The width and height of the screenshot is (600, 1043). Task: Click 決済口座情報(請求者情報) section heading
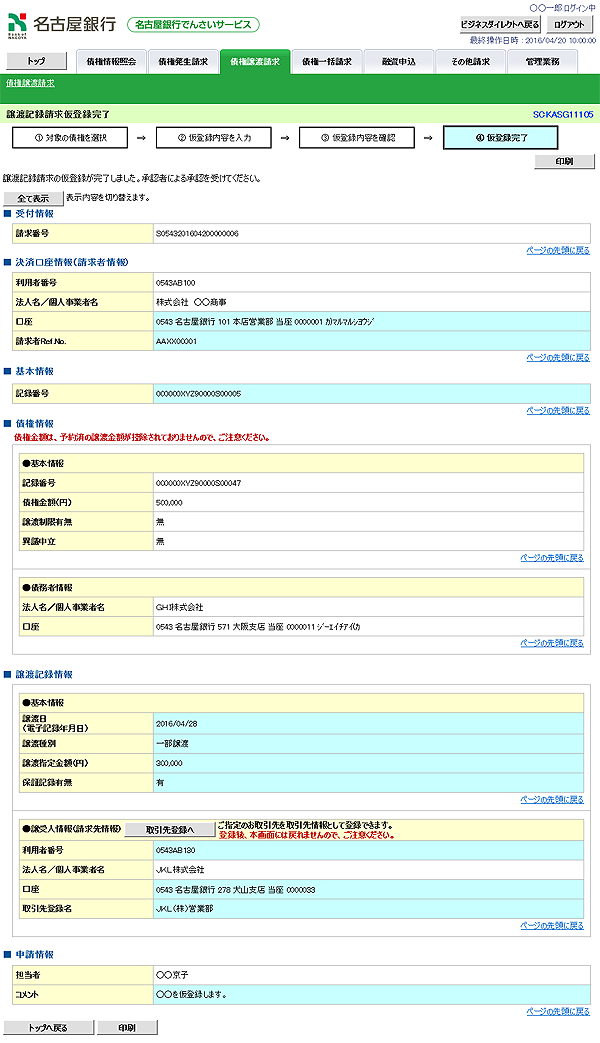click(x=72, y=263)
